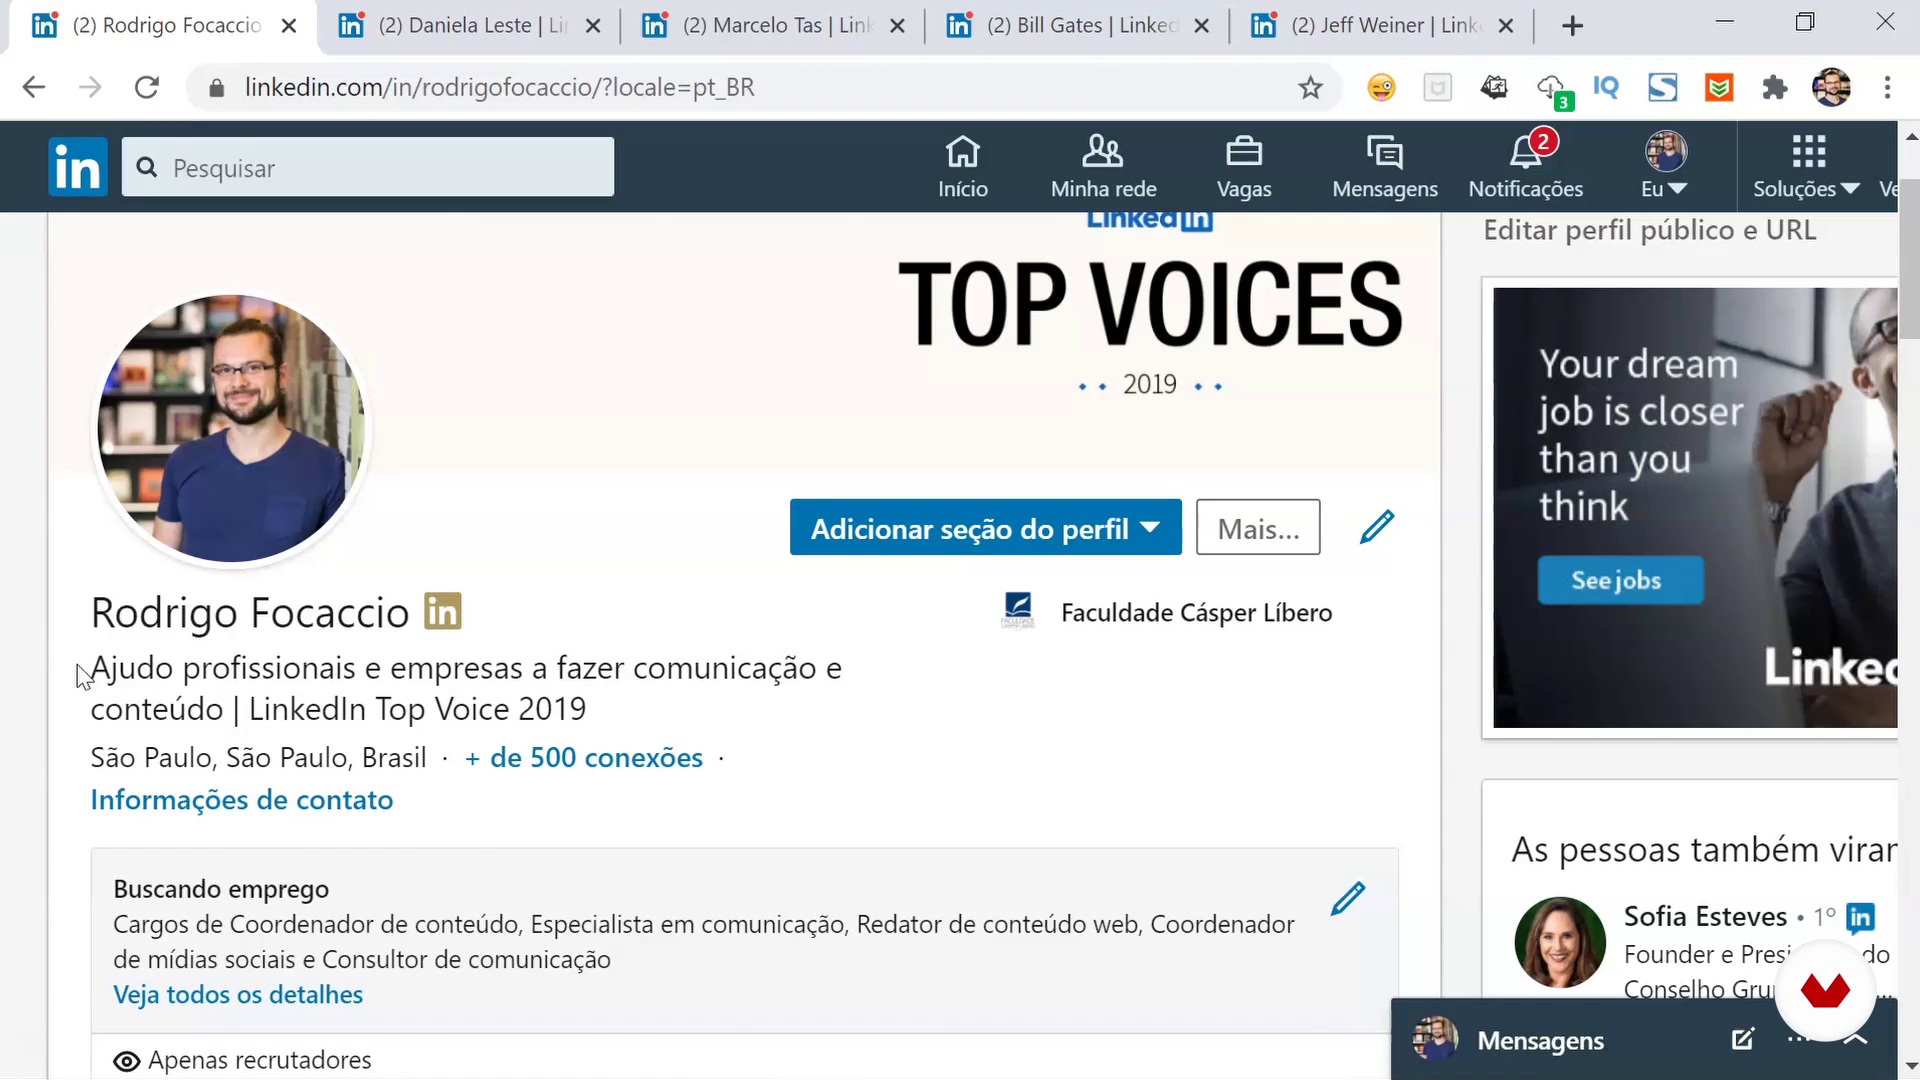Open Chrome three-dot menu
Image resolution: width=1920 pixels, height=1080 pixels.
click(x=1888, y=88)
